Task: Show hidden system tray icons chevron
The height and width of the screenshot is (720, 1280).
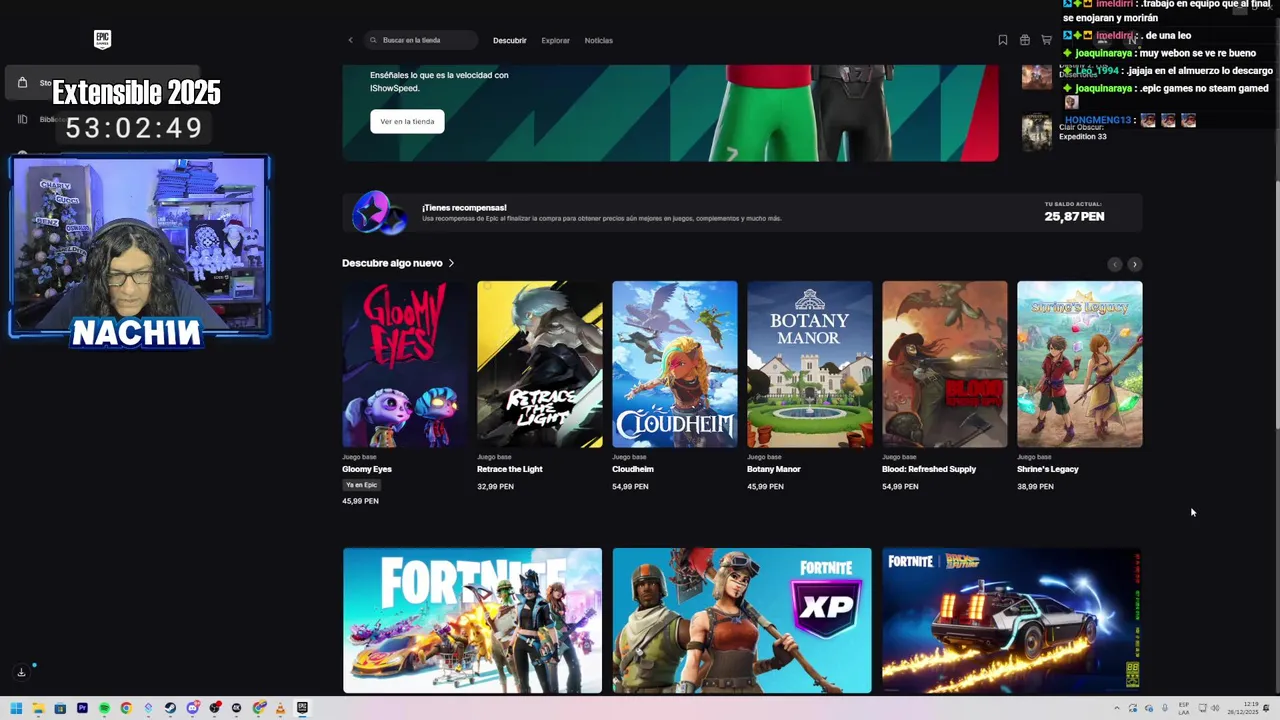Action: tap(1117, 708)
